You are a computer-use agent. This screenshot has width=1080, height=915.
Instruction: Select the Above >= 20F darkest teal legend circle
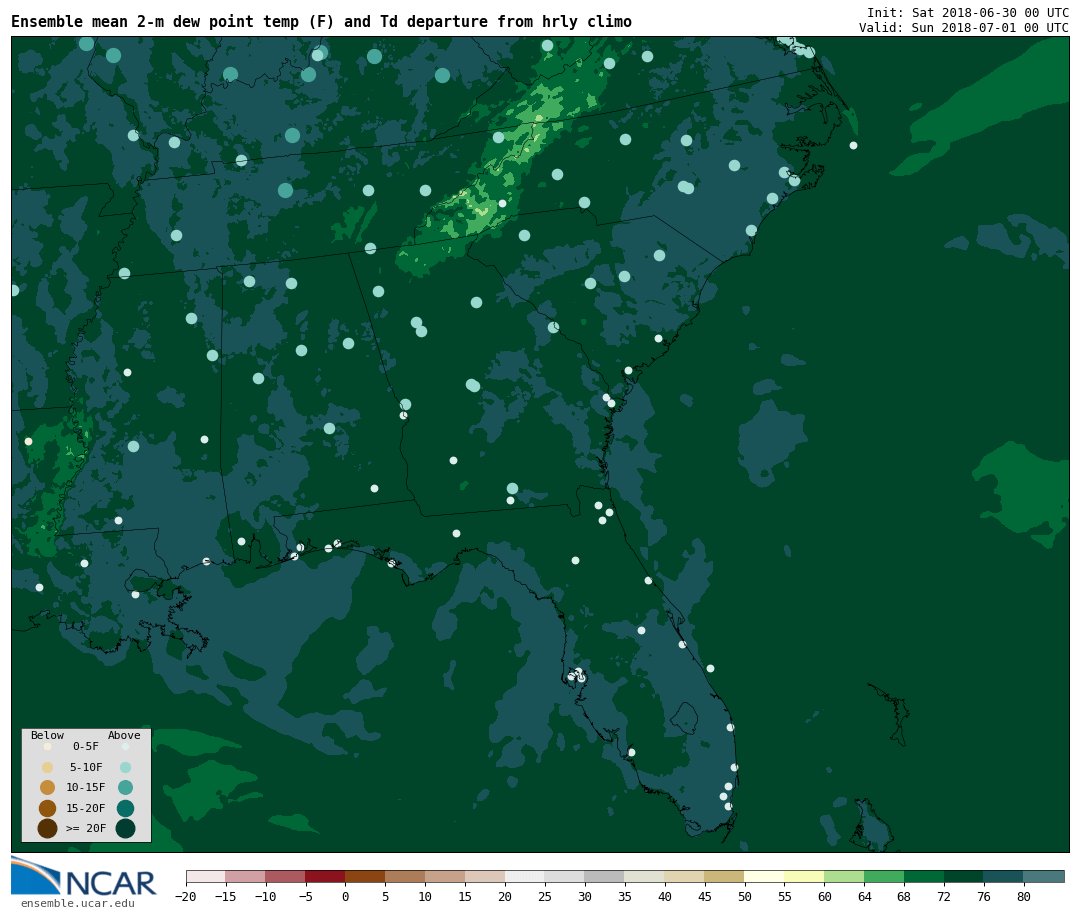(125, 828)
